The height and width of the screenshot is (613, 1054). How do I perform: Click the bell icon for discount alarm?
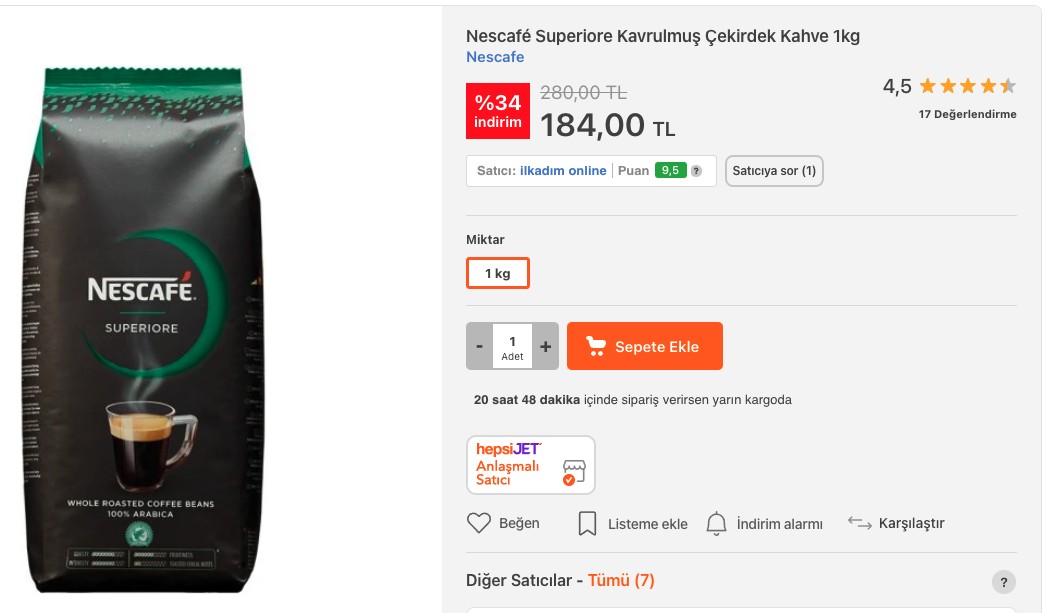(x=716, y=523)
